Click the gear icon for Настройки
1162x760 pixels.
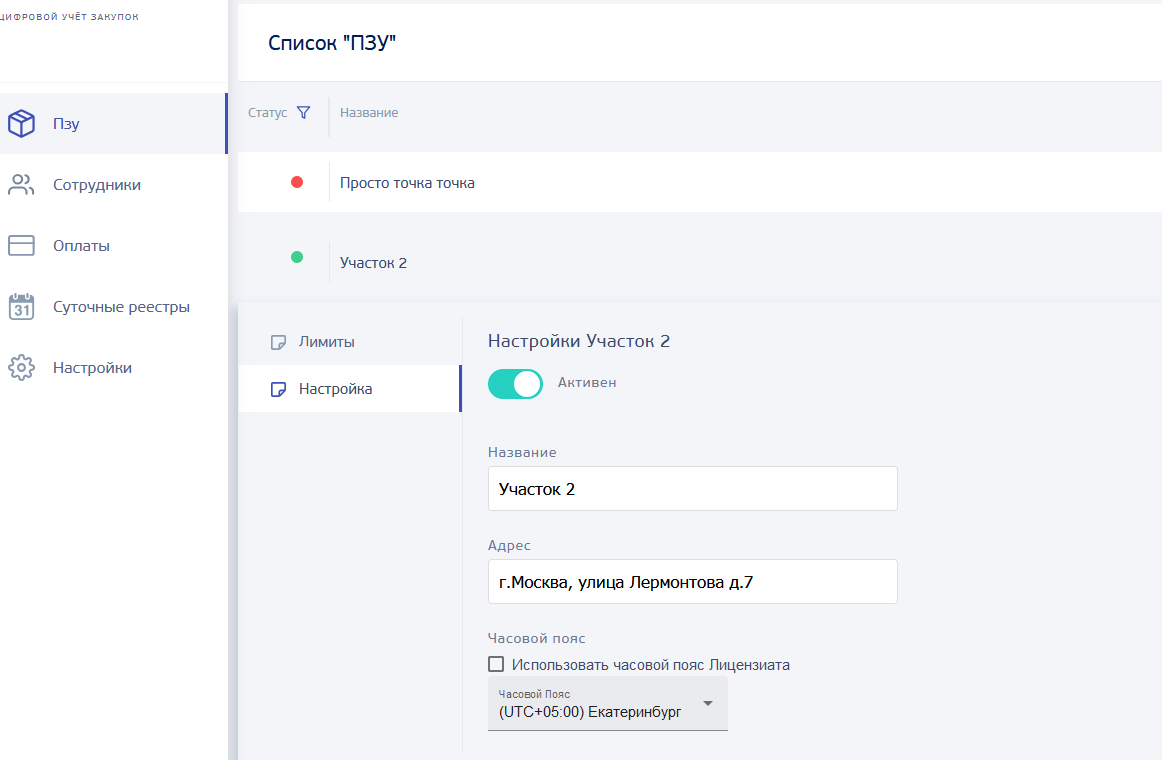[21, 368]
